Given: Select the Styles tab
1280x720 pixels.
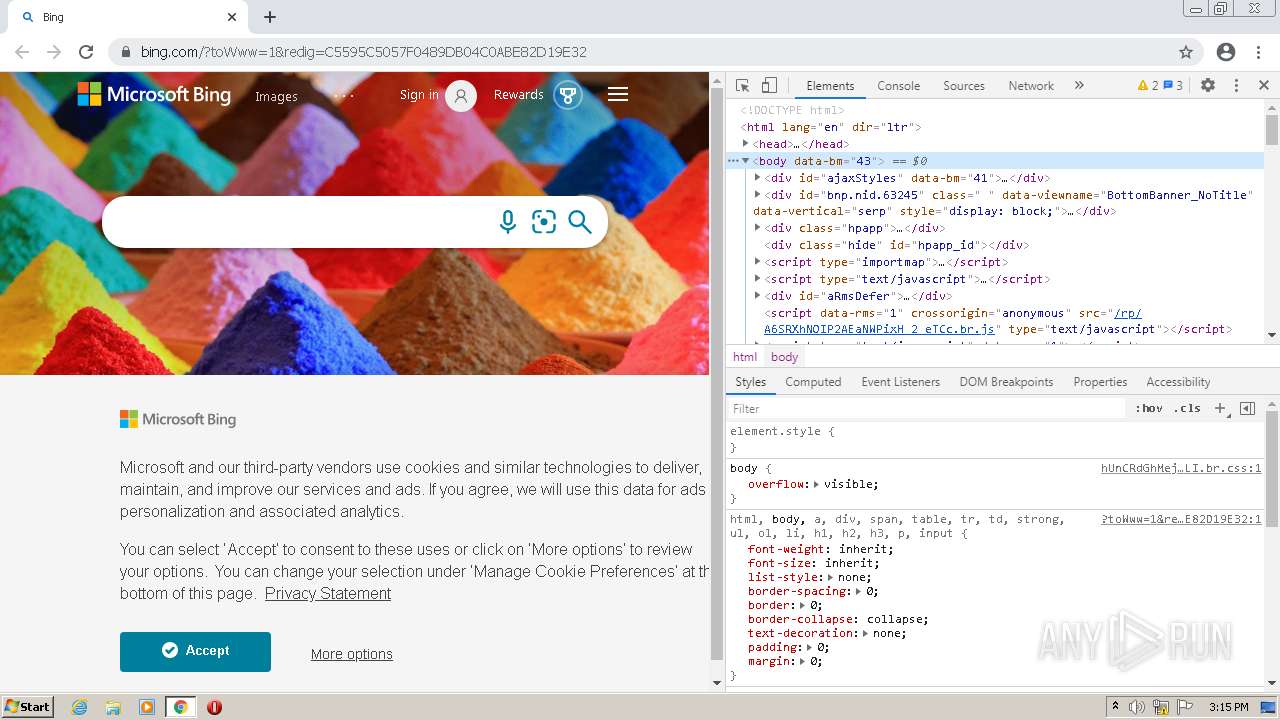Looking at the screenshot, I should tap(750, 382).
